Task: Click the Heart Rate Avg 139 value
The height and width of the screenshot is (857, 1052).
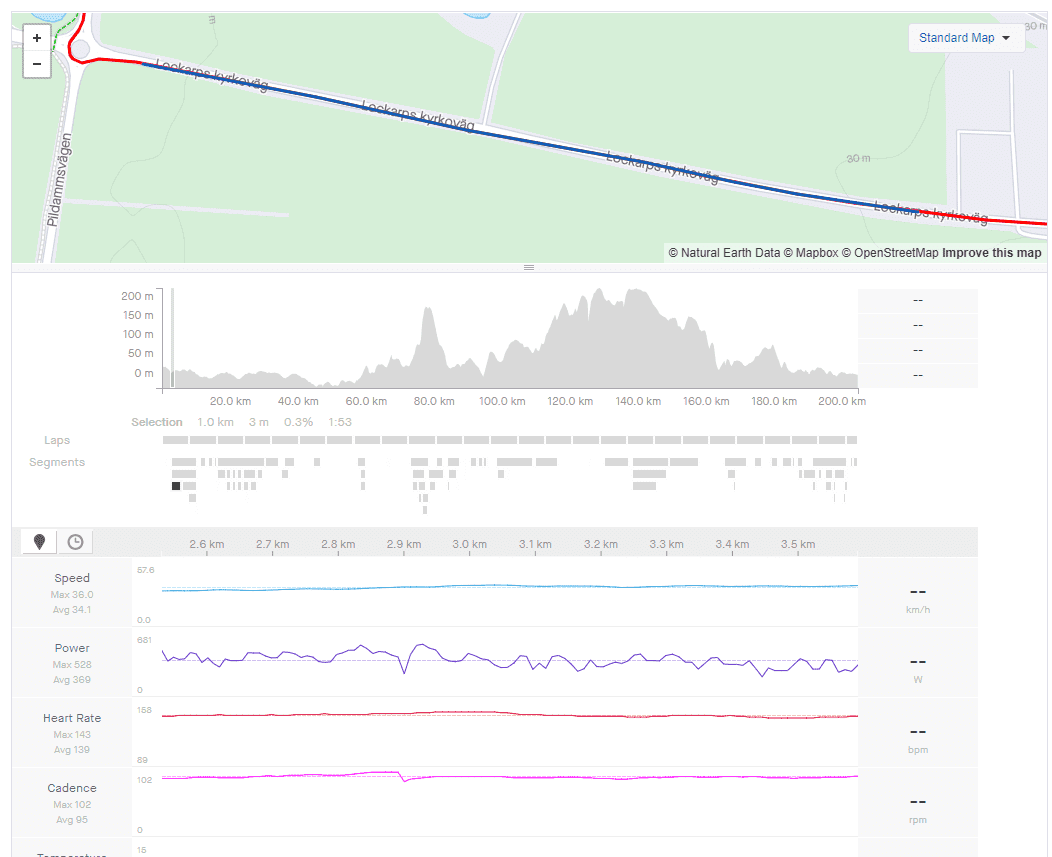Action: pyautogui.click(x=72, y=750)
